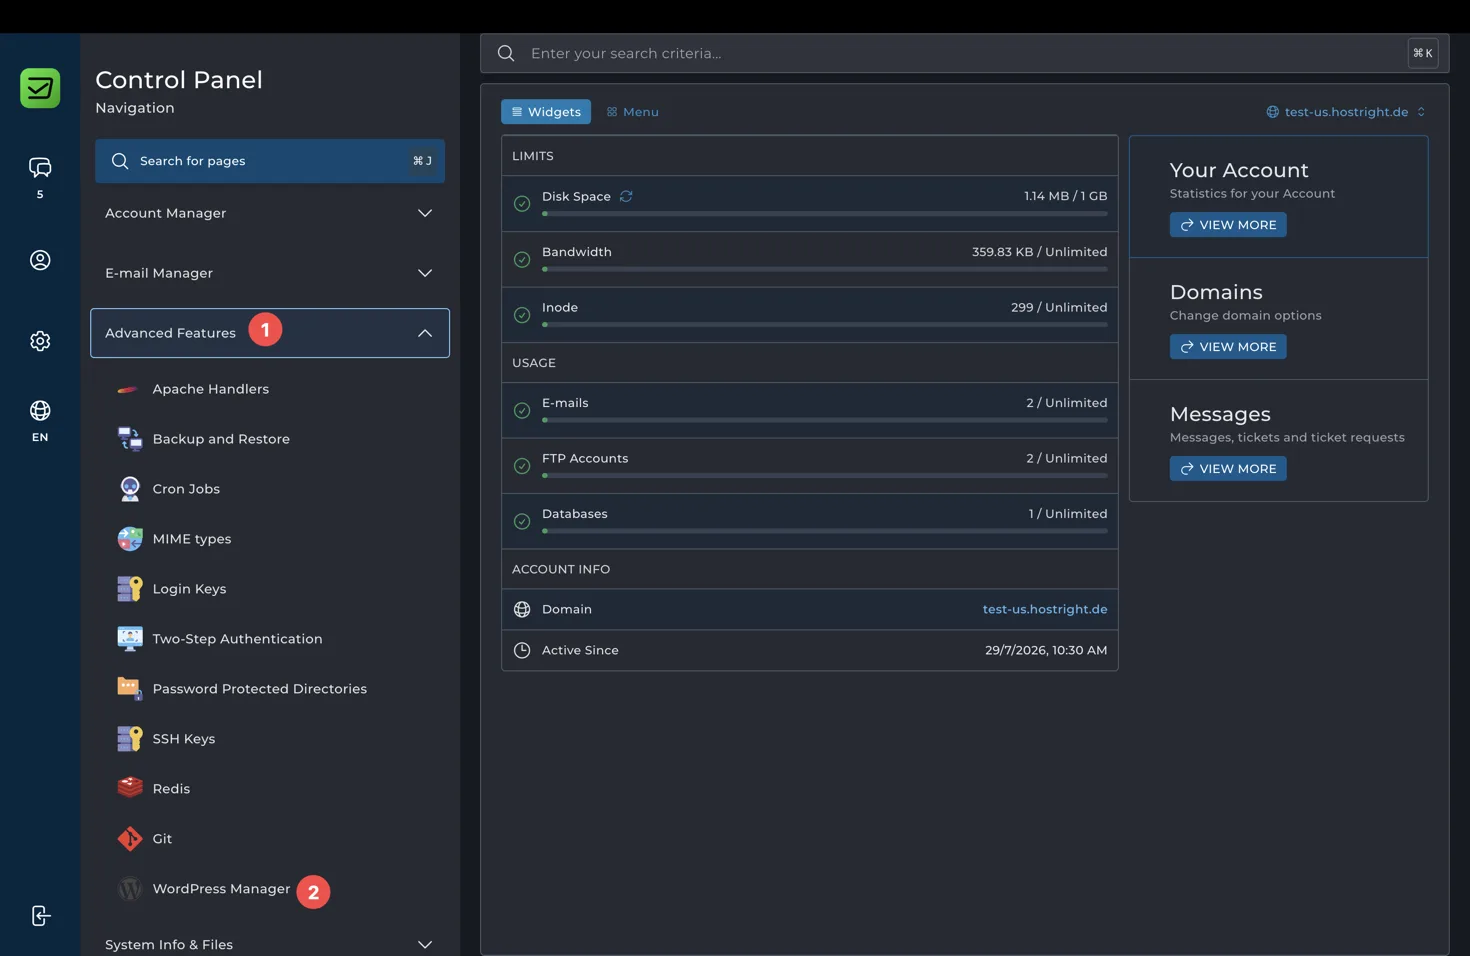
Task: Click the Cron Jobs icon
Action: (x=129, y=489)
